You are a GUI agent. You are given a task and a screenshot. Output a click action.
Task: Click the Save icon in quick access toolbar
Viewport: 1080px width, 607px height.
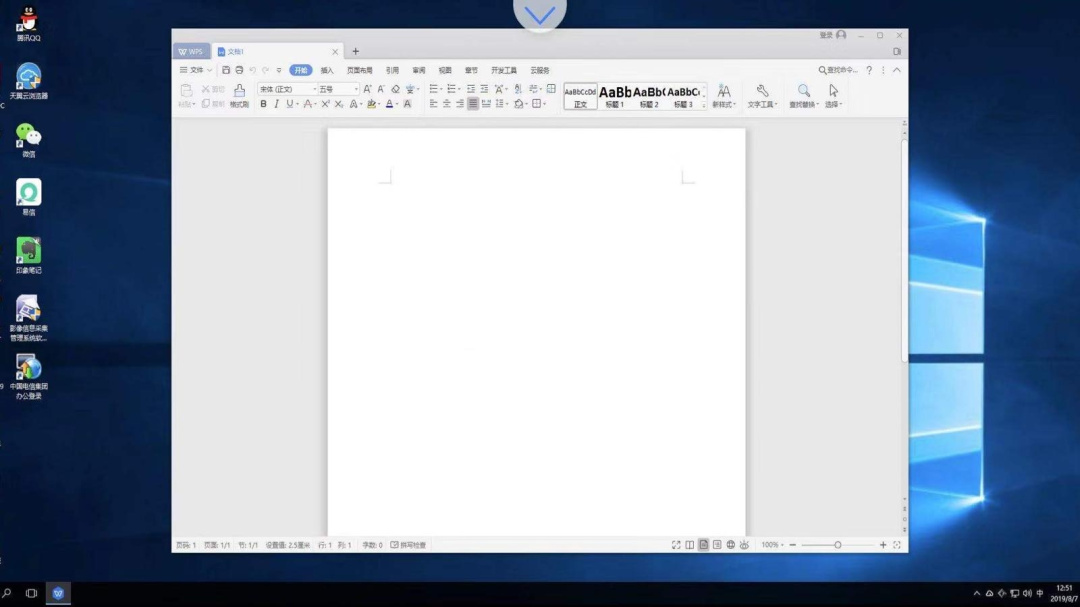point(226,70)
